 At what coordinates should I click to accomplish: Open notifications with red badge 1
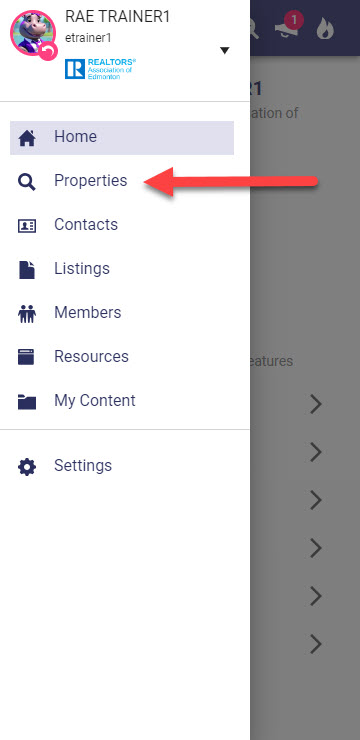(289, 27)
